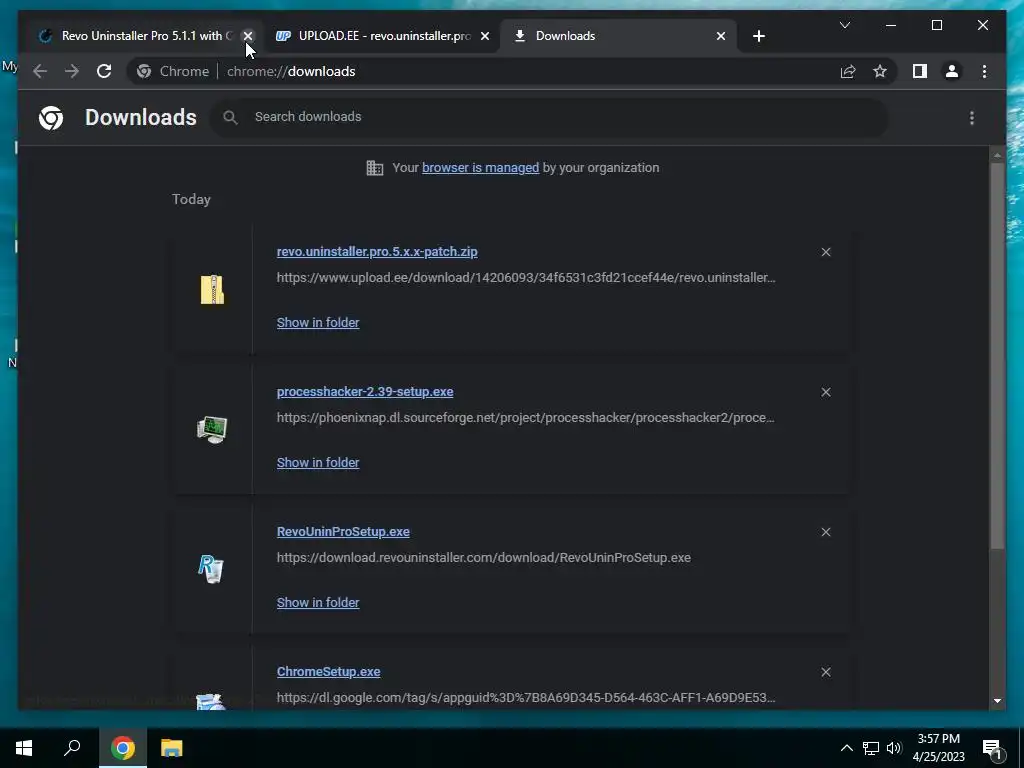Click the zip file icon for revo patch
This screenshot has height=768, width=1024.
coord(212,289)
